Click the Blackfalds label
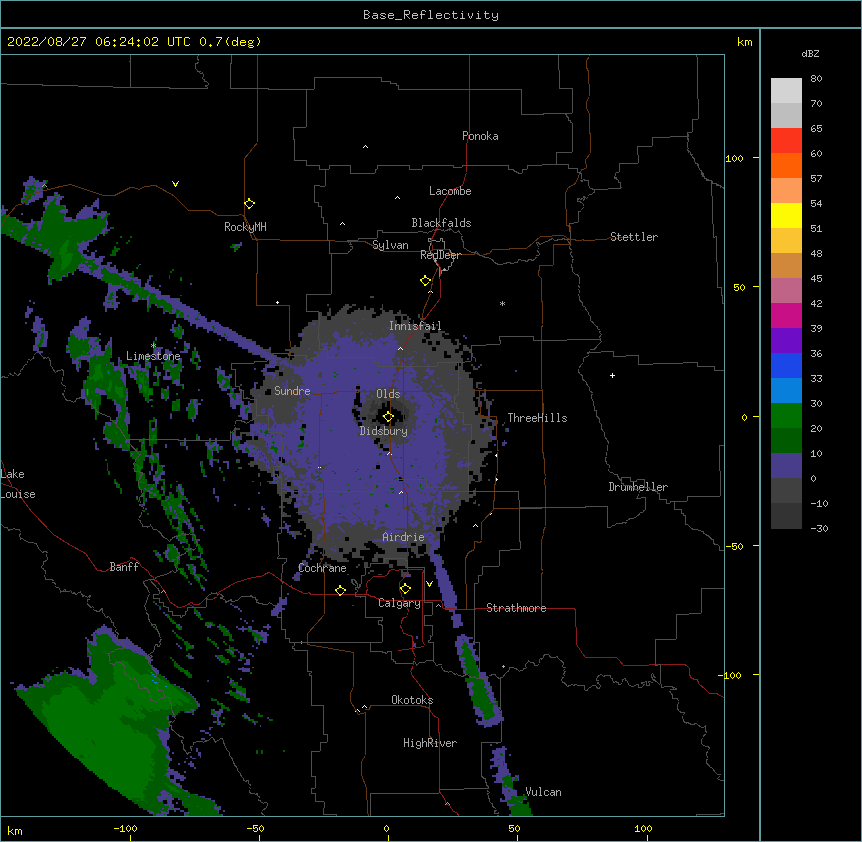The width and height of the screenshot is (862, 842). point(441,223)
